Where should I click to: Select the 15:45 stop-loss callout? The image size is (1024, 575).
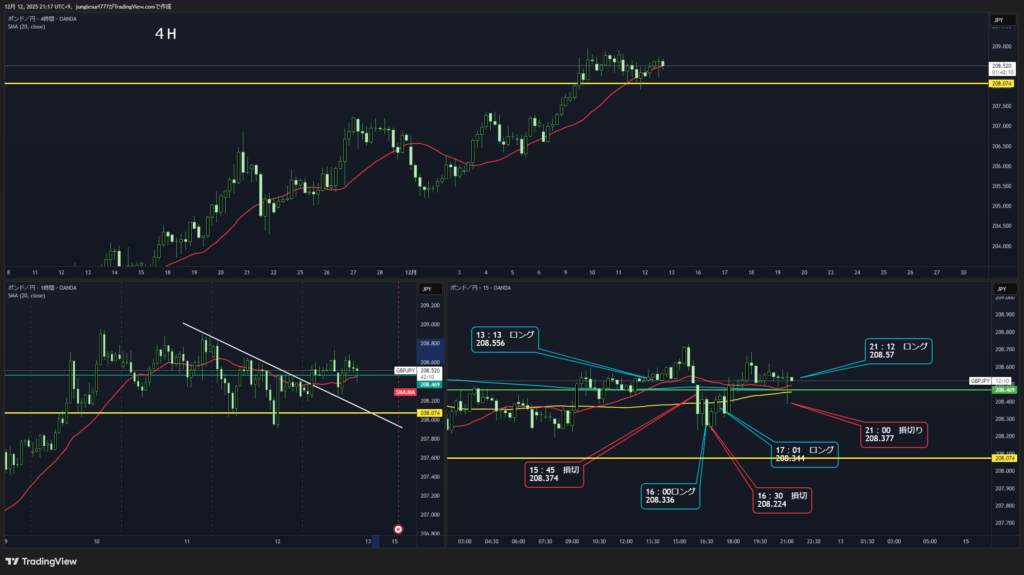click(x=556, y=473)
